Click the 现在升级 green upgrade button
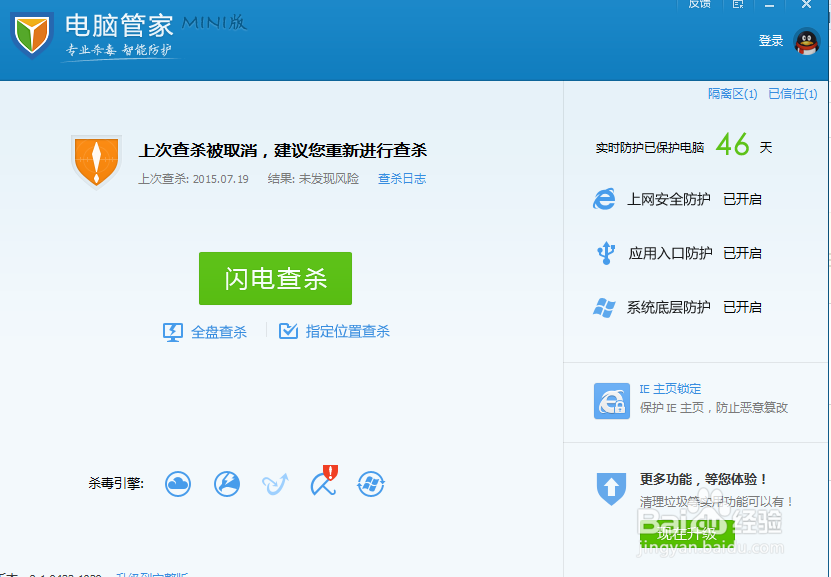The width and height of the screenshot is (831, 577). (687, 534)
